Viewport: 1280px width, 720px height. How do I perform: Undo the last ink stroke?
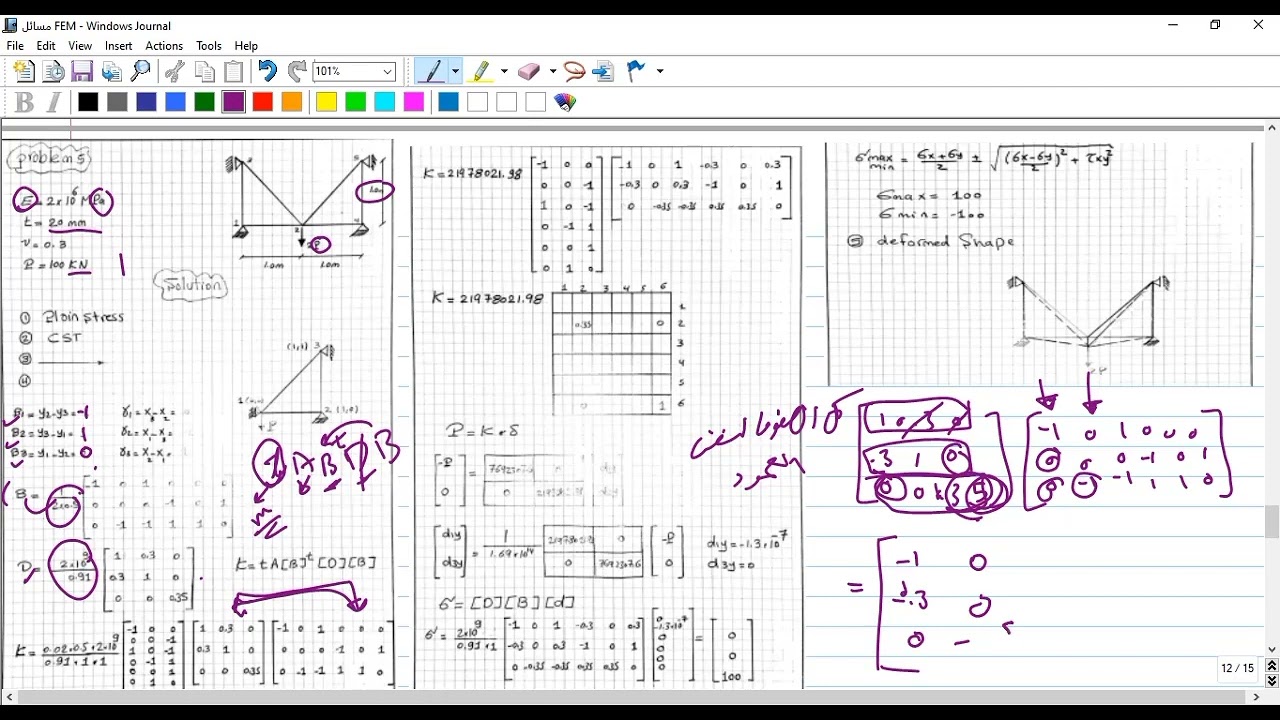[x=267, y=71]
